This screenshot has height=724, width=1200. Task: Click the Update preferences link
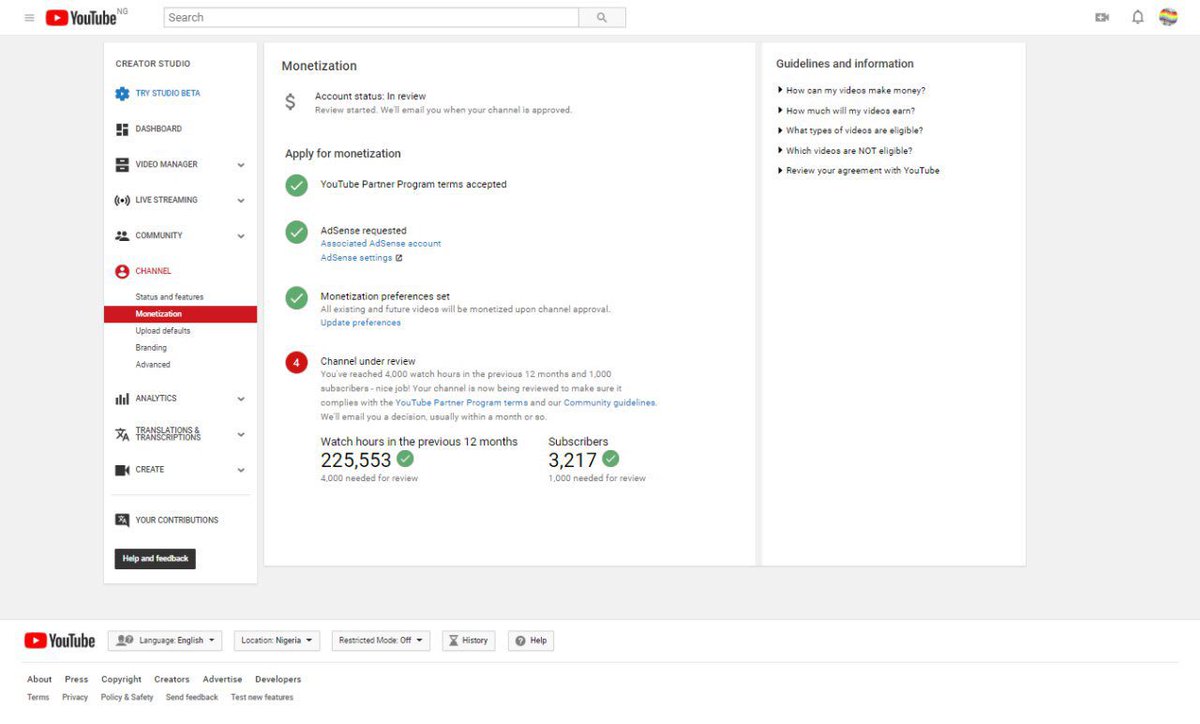[x=360, y=323]
